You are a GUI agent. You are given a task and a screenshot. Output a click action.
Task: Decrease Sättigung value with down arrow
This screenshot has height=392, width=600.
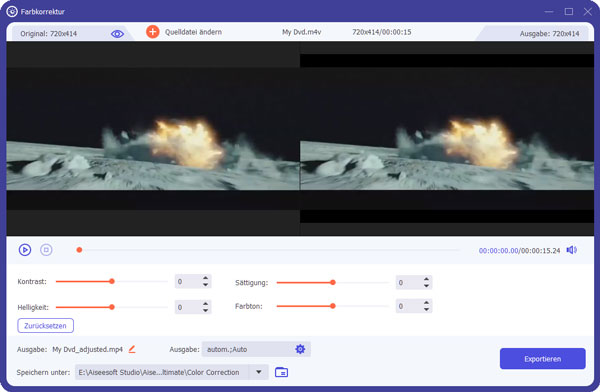tap(426, 286)
